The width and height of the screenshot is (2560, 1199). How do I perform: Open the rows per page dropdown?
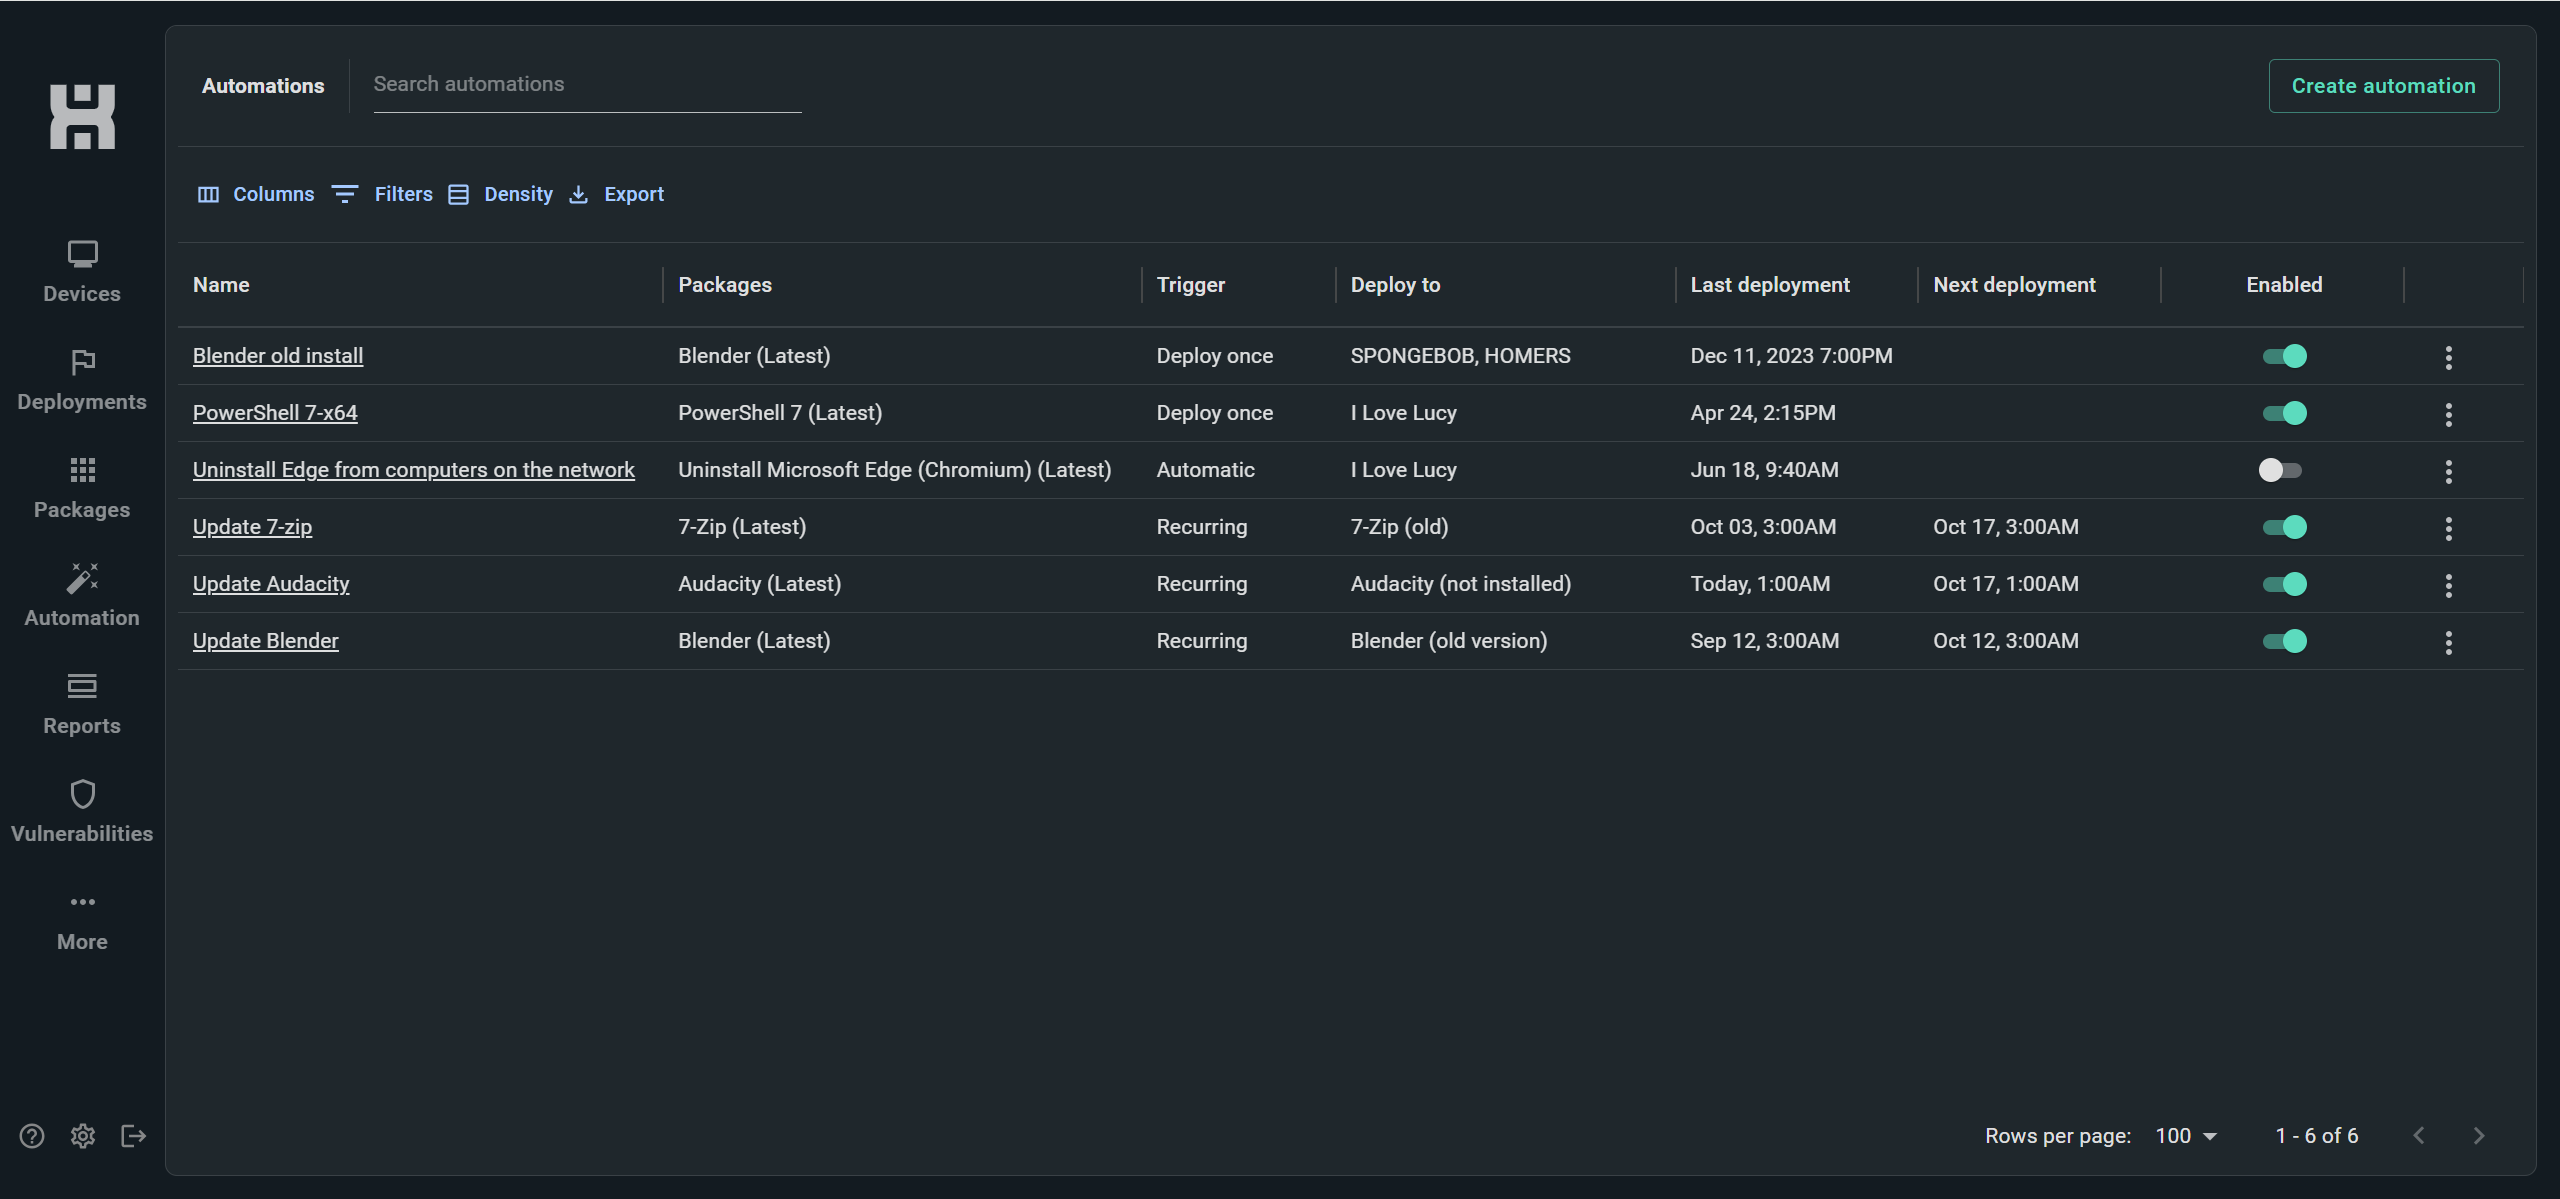tap(2186, 1136)
